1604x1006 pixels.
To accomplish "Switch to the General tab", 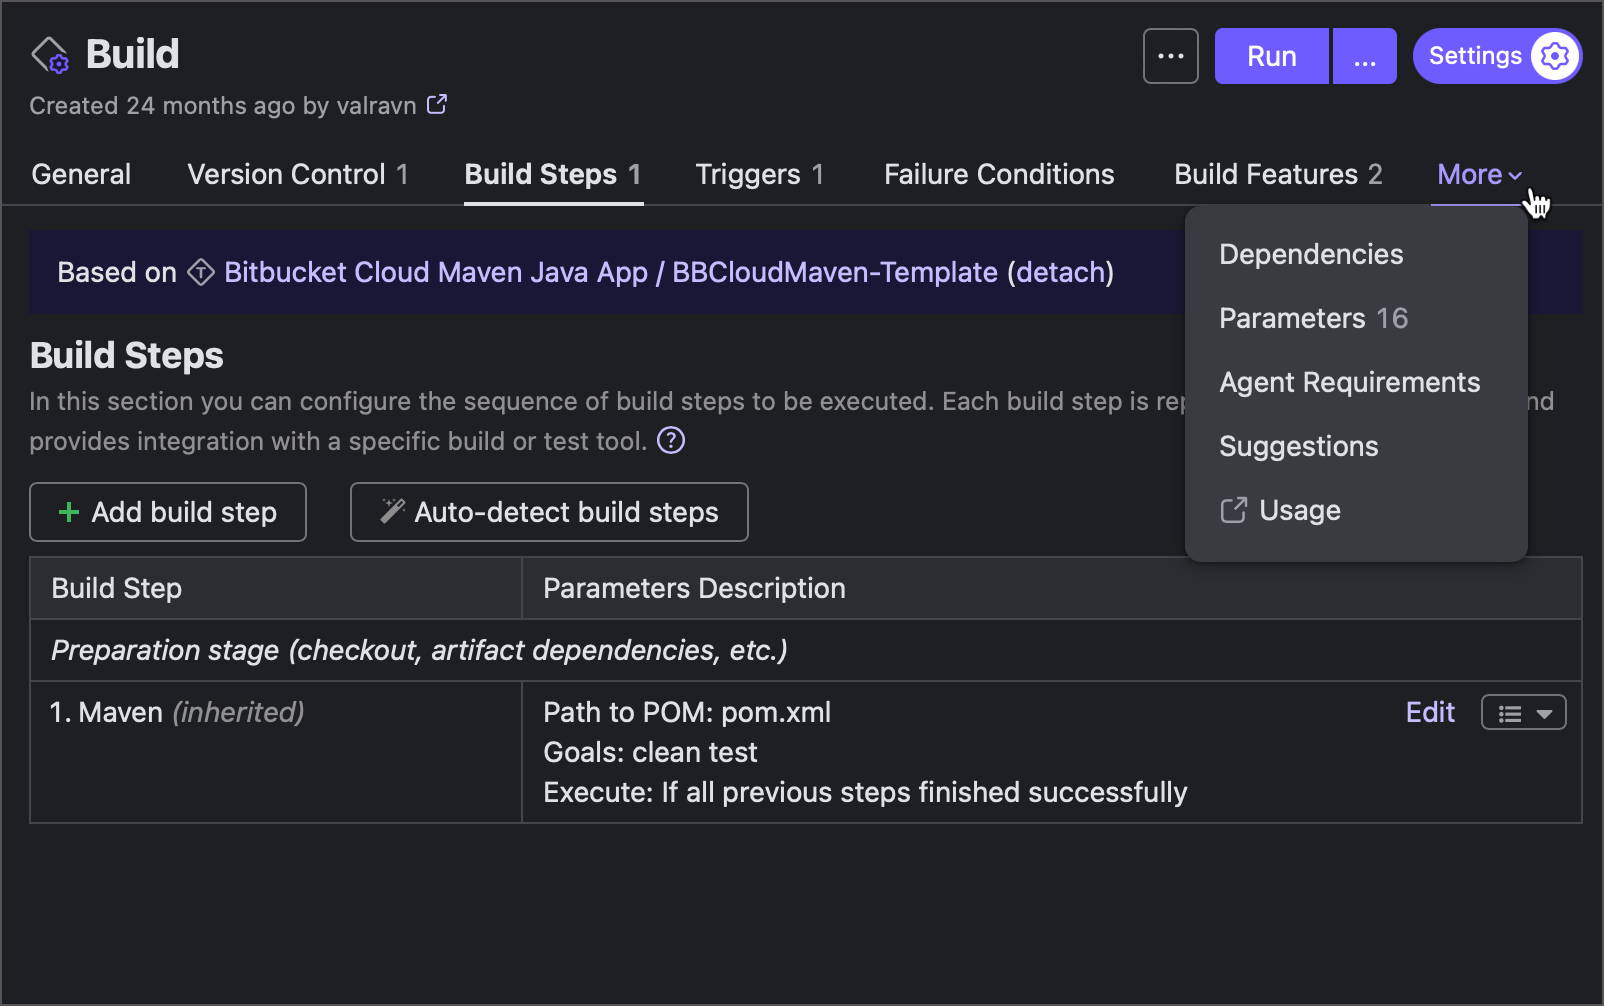I will tap(81, 174).
